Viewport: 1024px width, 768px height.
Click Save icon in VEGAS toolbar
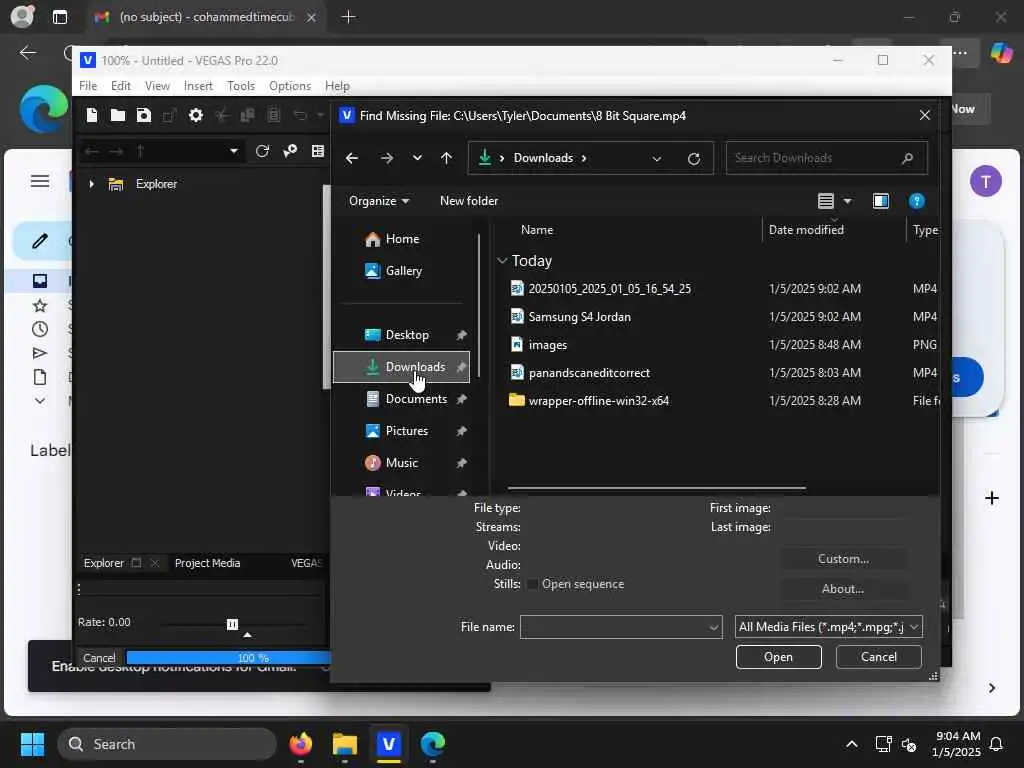pos(144,116)
